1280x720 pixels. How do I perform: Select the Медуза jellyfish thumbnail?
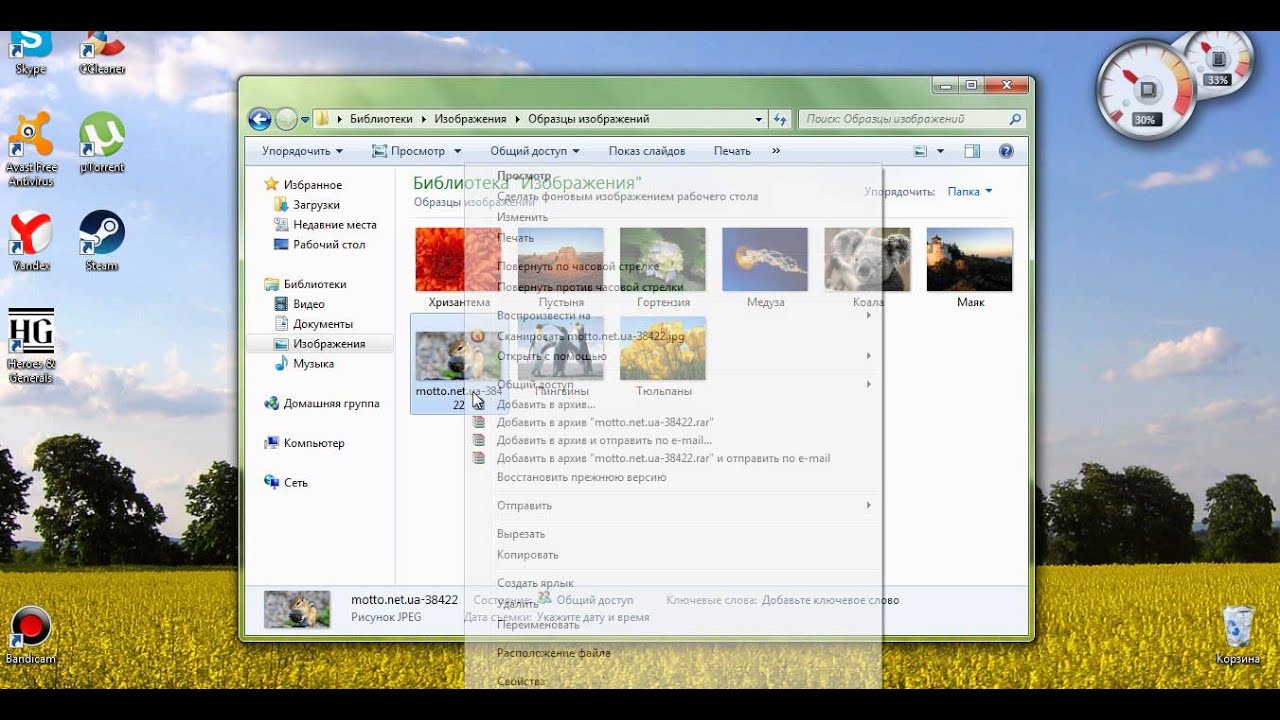tap(765, 260)
